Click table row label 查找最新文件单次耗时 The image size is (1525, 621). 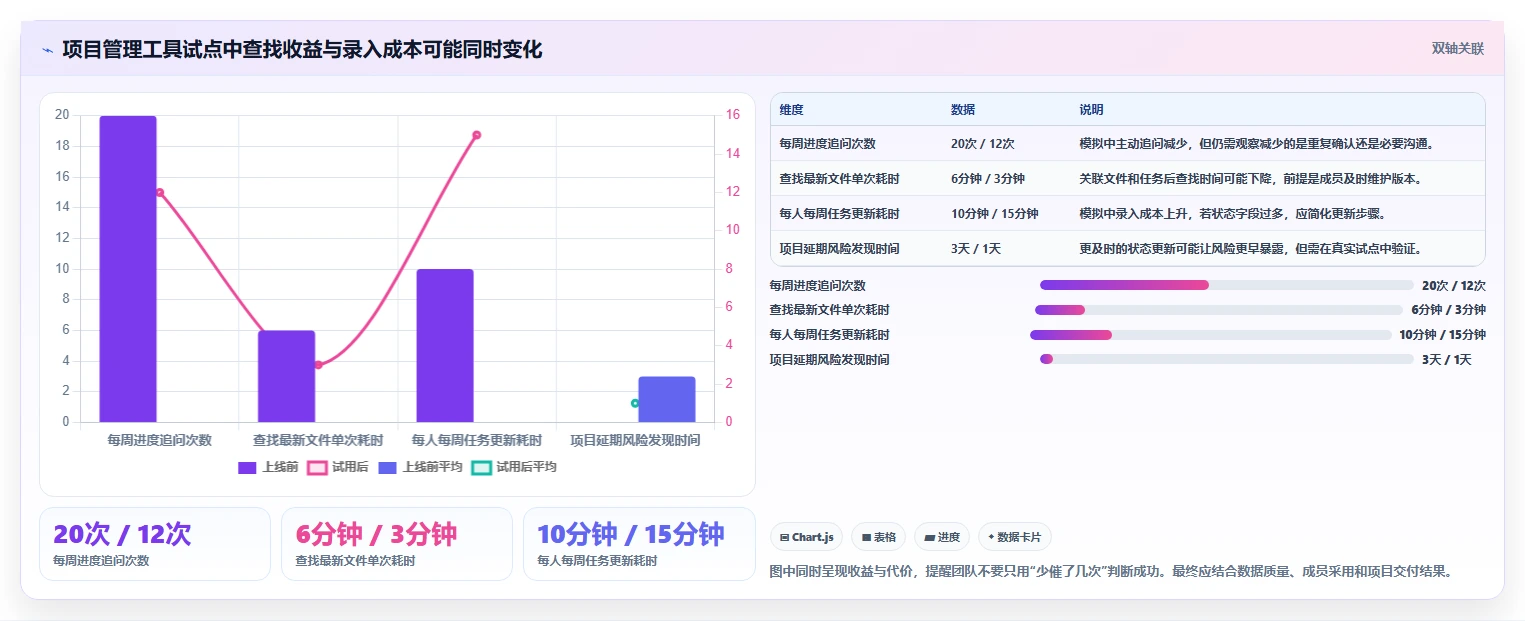[840, 179]
